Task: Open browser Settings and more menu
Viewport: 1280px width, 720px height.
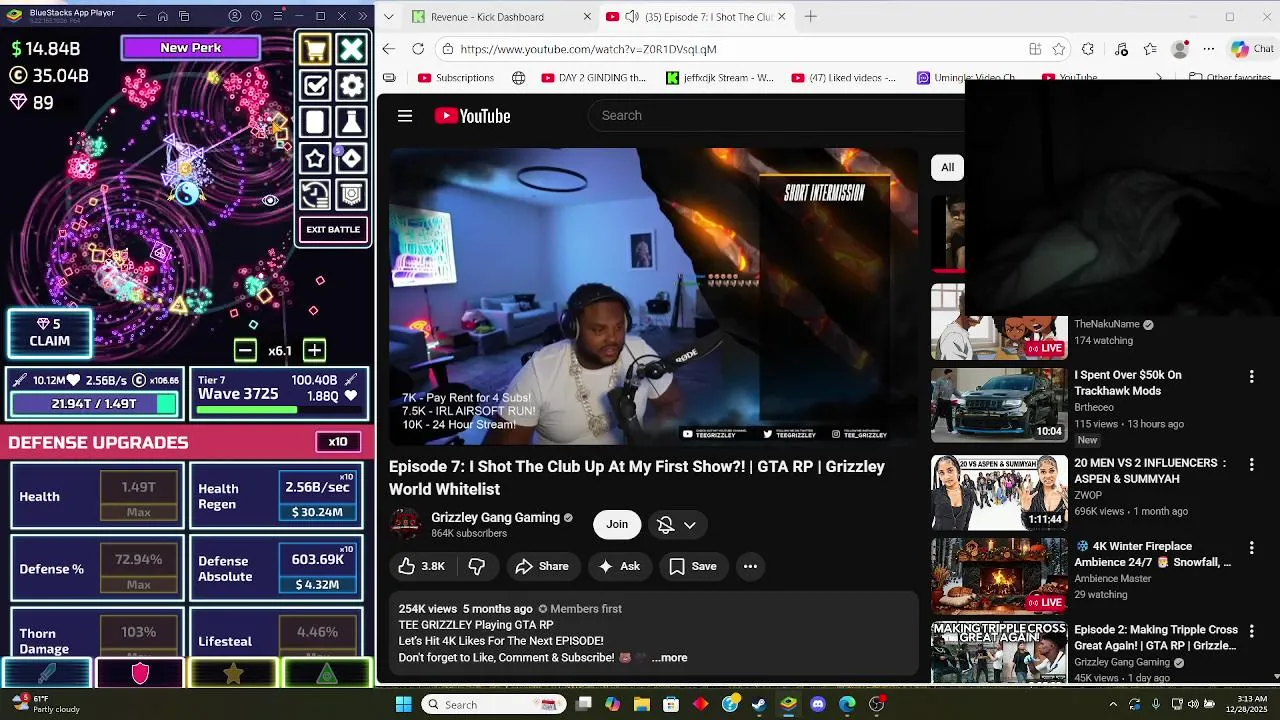Action: [1209, 49]
